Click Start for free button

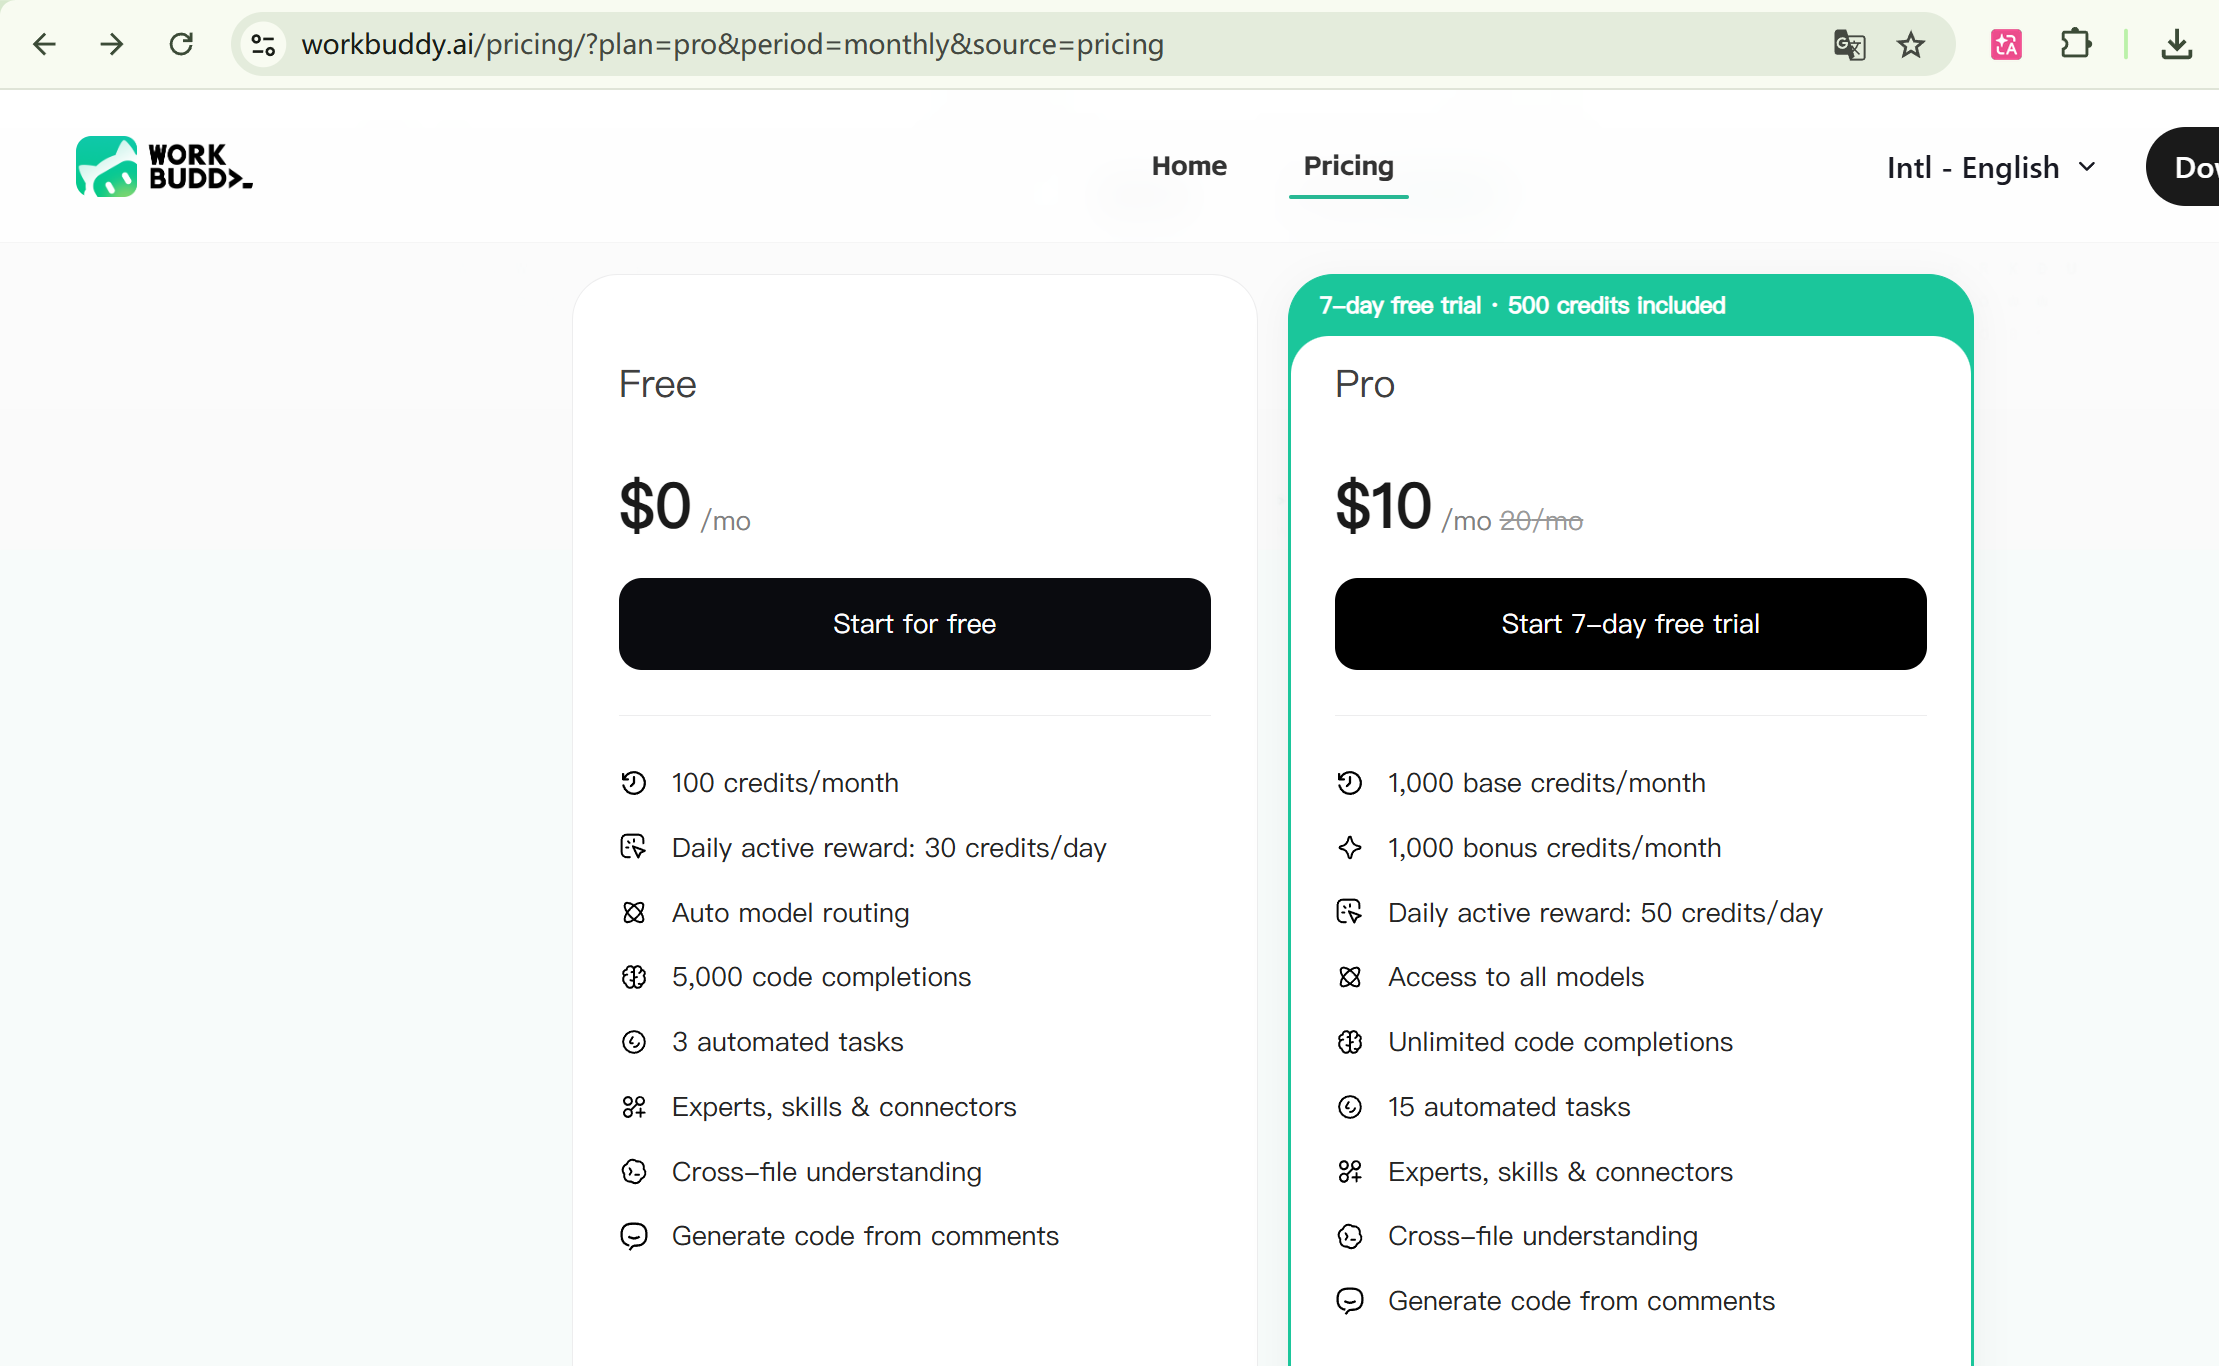tap(914, 624)
